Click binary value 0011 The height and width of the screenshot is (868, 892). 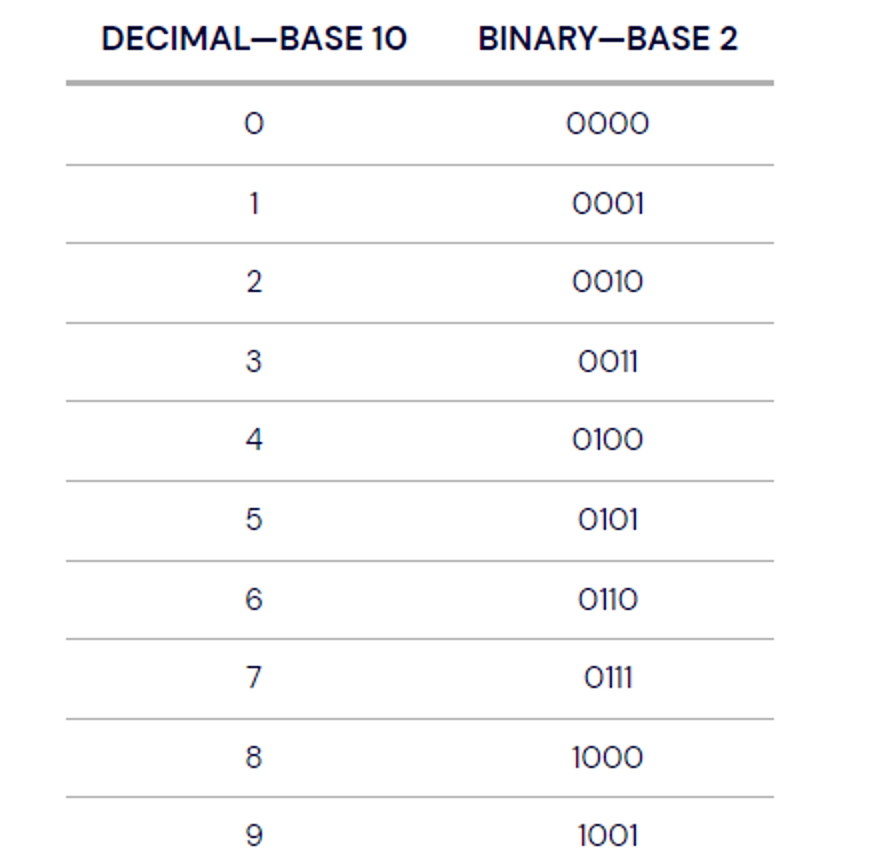(x=608, y=361)
